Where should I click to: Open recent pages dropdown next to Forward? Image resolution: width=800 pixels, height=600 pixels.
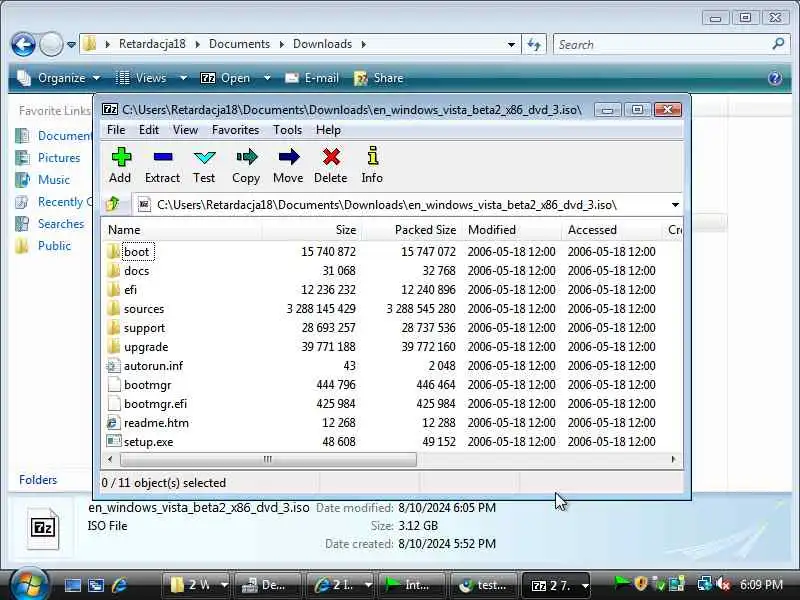pos(71,45)
